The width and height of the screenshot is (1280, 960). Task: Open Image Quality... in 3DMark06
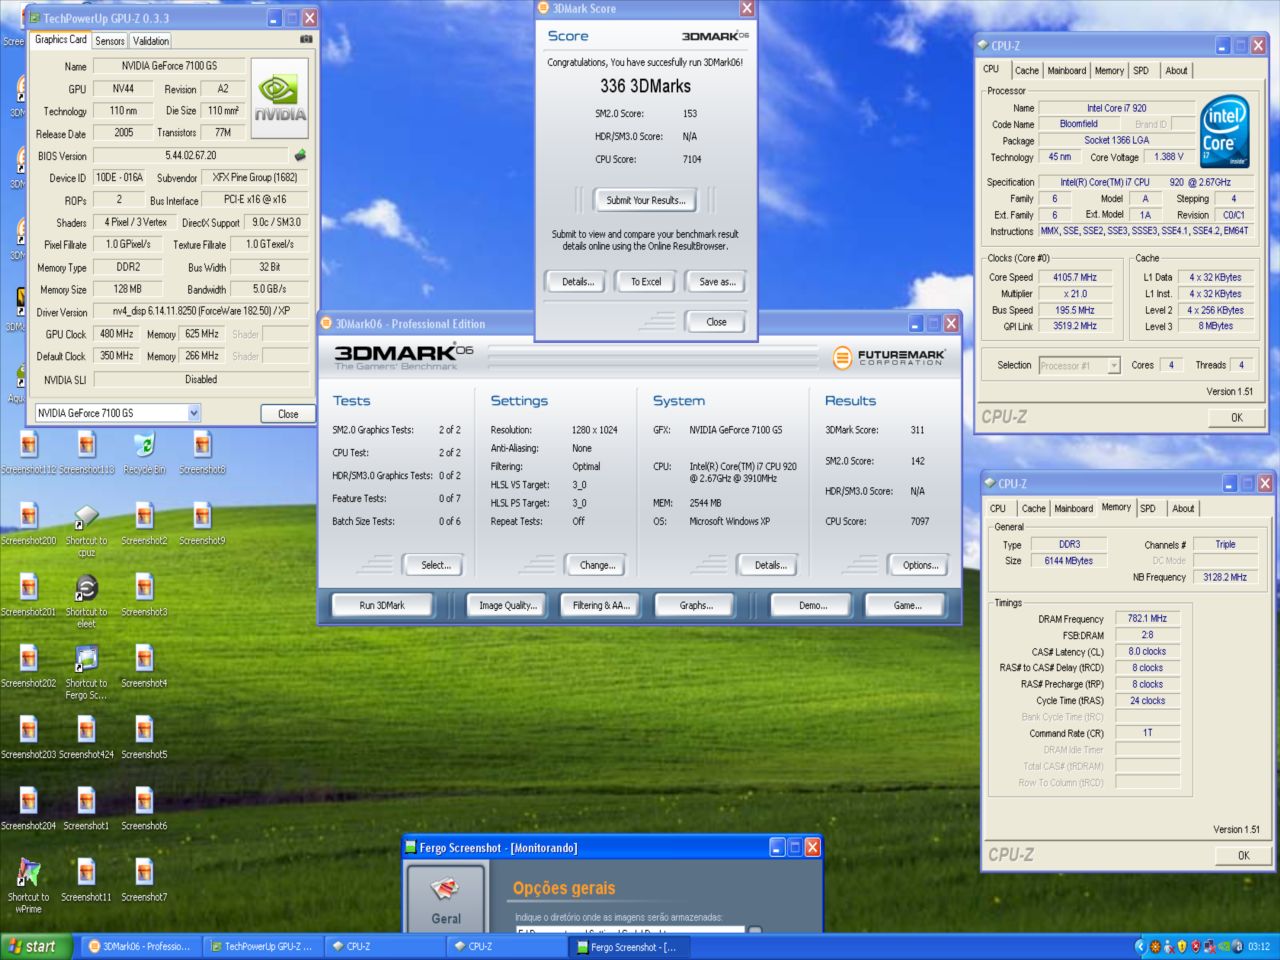508,606
